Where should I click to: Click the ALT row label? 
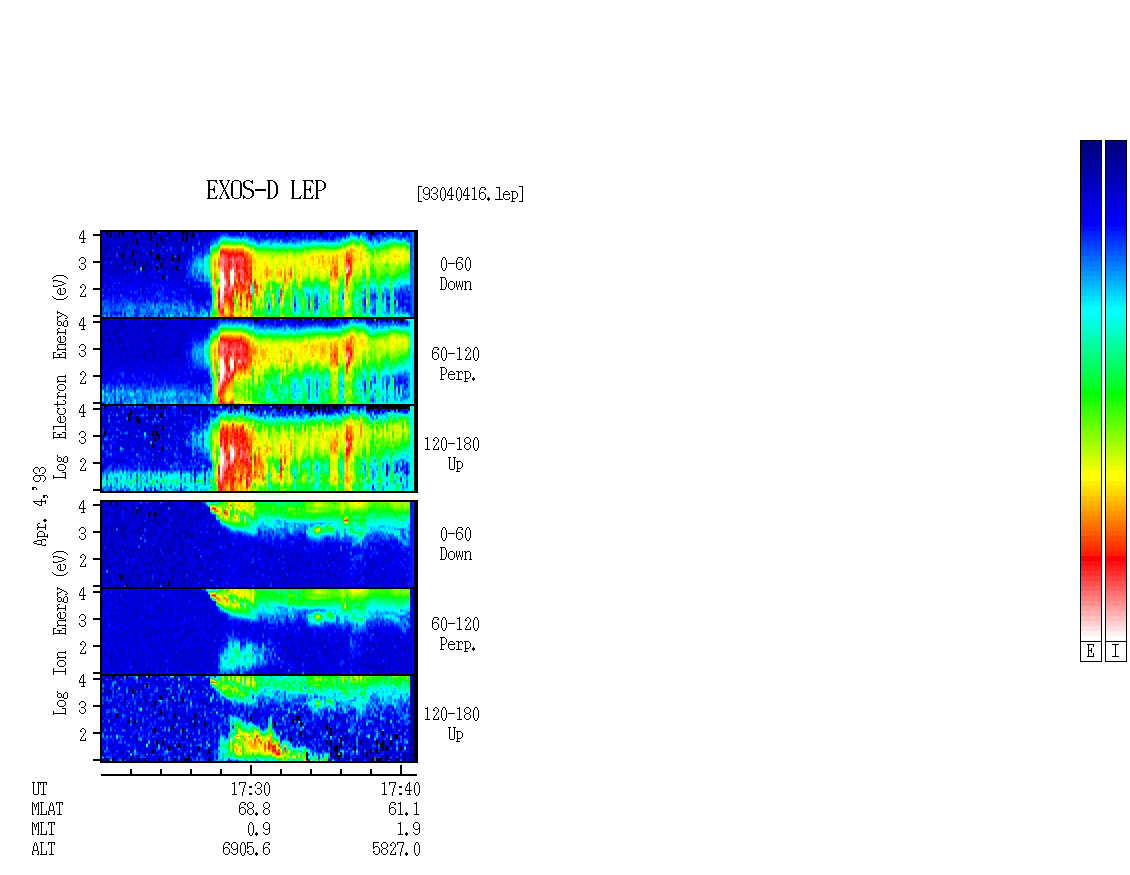tap(43, 849)
